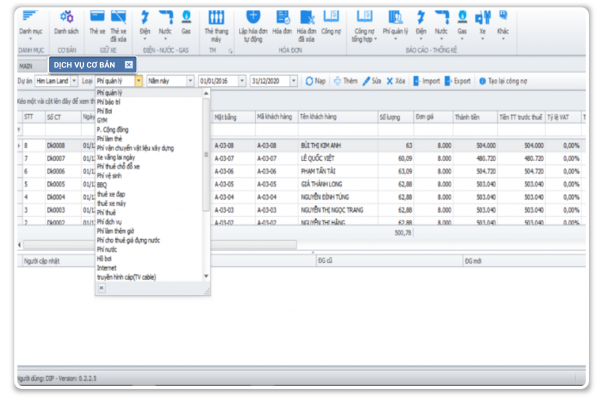Click the Thành tiền column header
600x400 pixels.
coord(466,117)
